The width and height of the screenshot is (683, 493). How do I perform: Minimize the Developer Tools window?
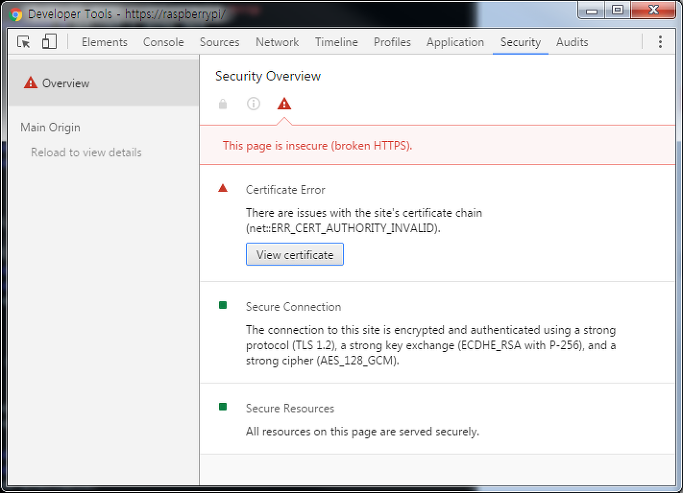pos(592,11)
